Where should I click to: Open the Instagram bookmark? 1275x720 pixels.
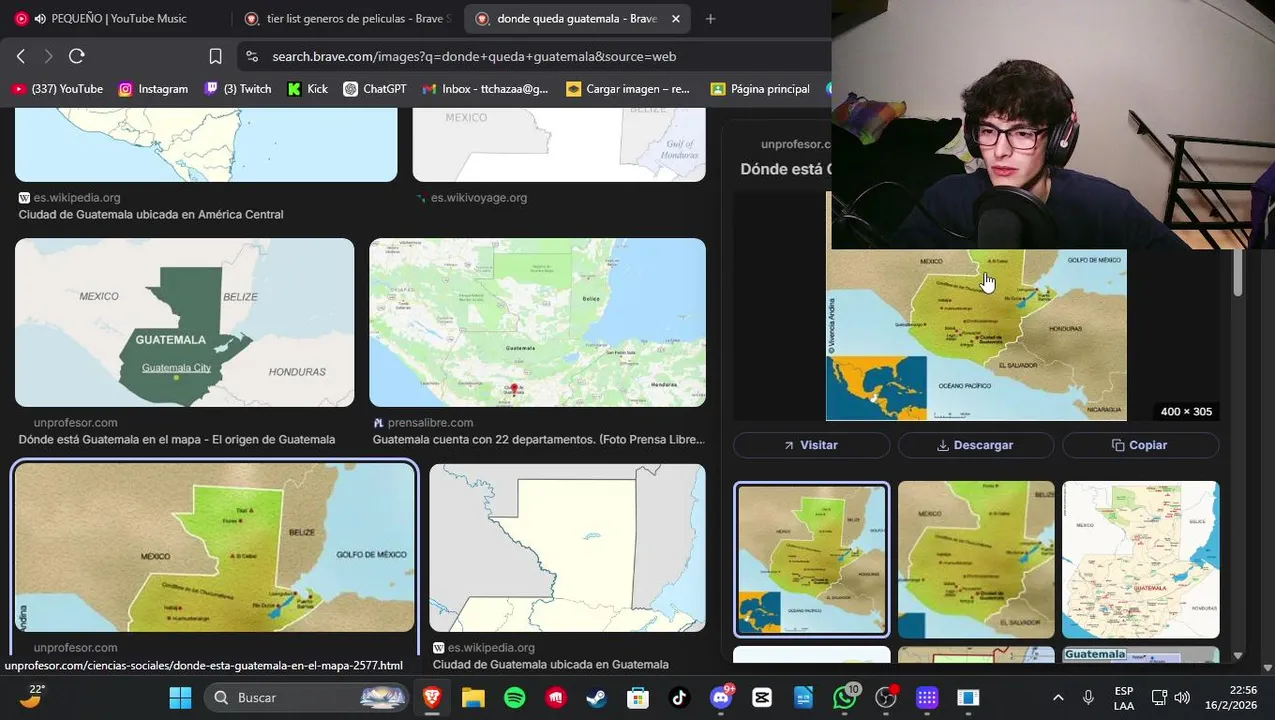(154, 89)
